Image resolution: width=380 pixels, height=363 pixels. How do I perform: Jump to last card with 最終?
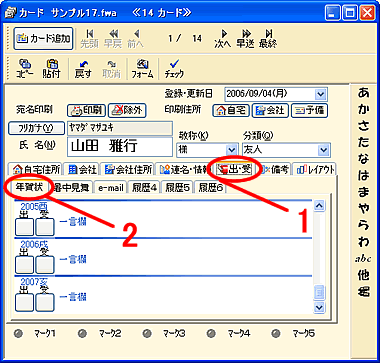pyautogui.click(x=268, y=39)
